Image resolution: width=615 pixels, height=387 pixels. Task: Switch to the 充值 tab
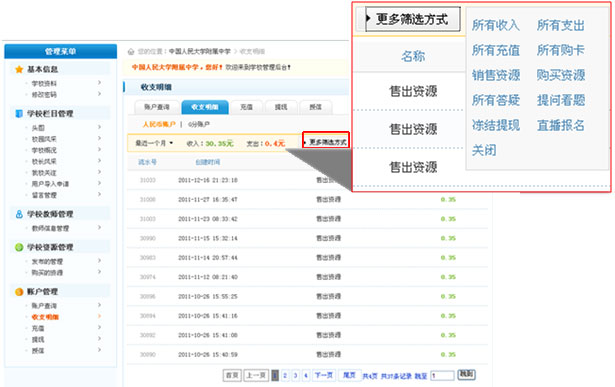coord(246,107)
